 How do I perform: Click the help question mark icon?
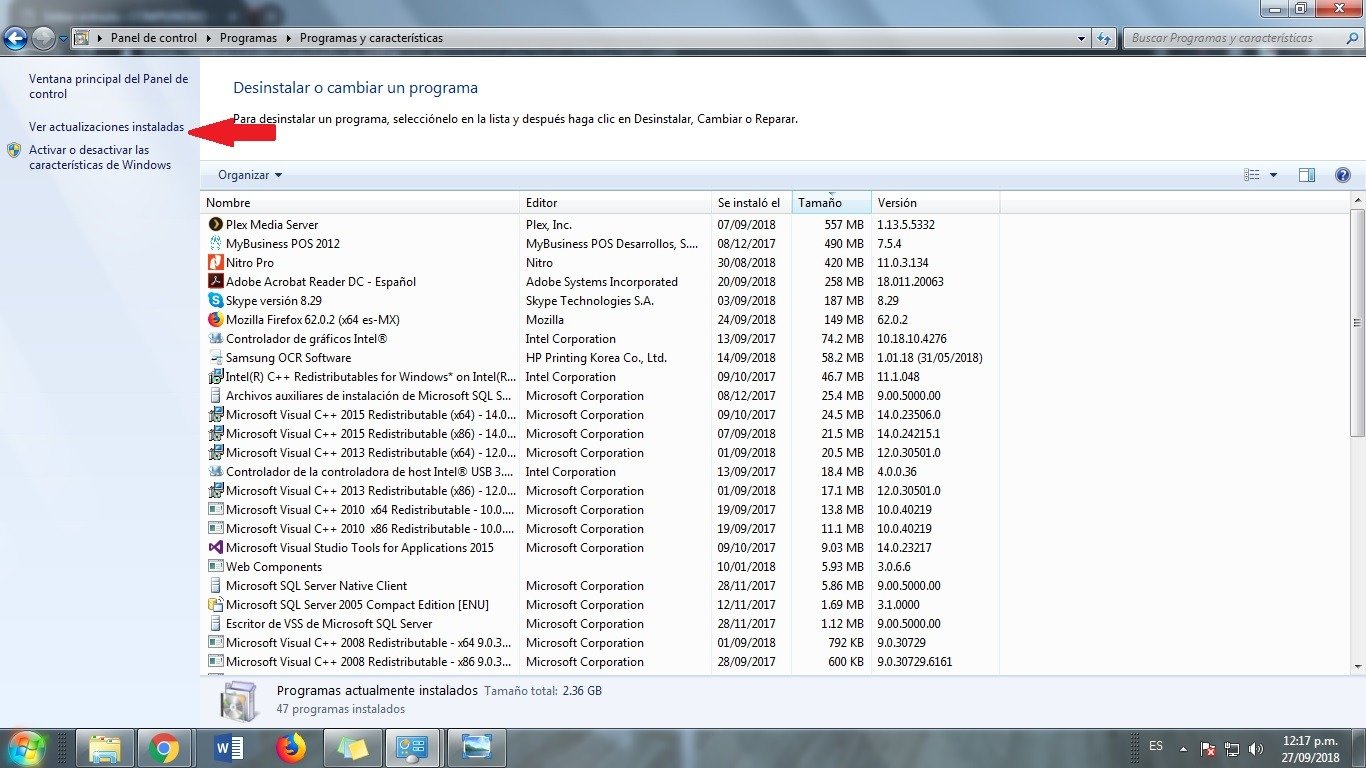click(1343, 175)
